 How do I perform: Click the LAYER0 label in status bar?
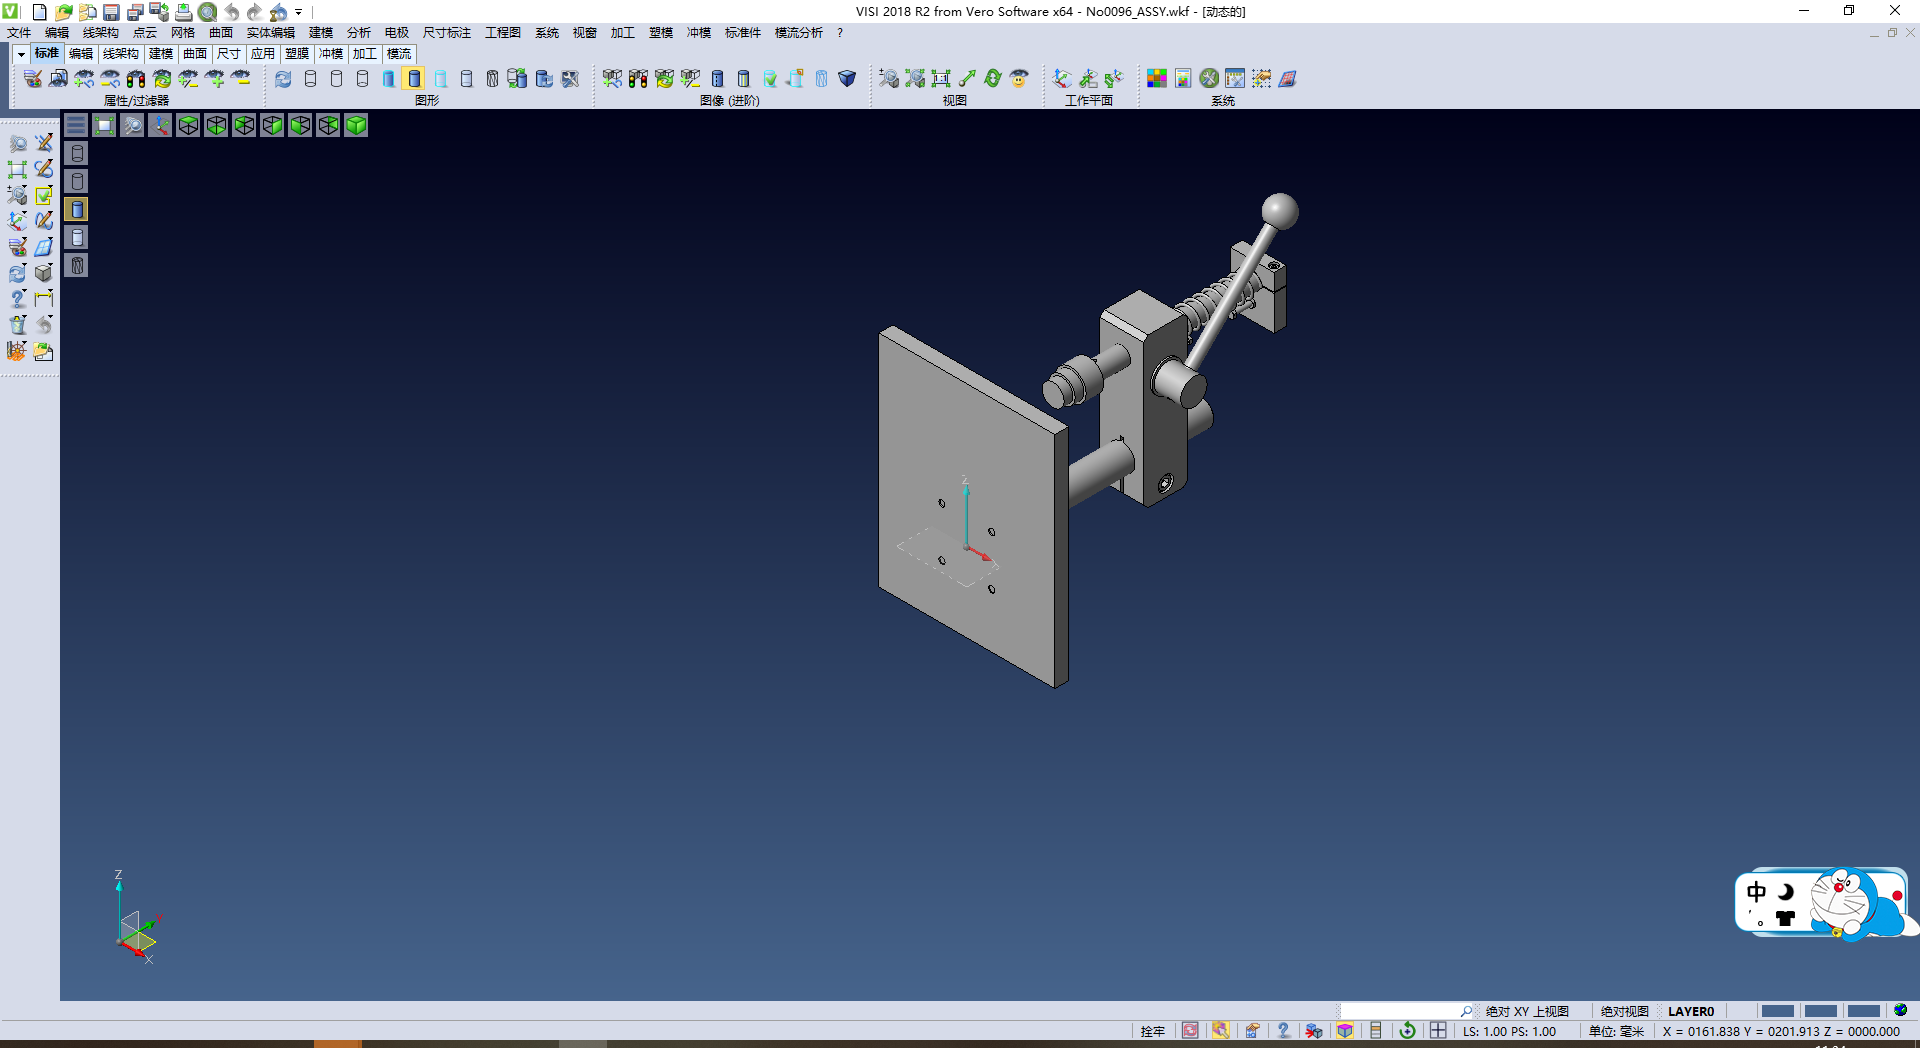[x=1690, y=1011]
